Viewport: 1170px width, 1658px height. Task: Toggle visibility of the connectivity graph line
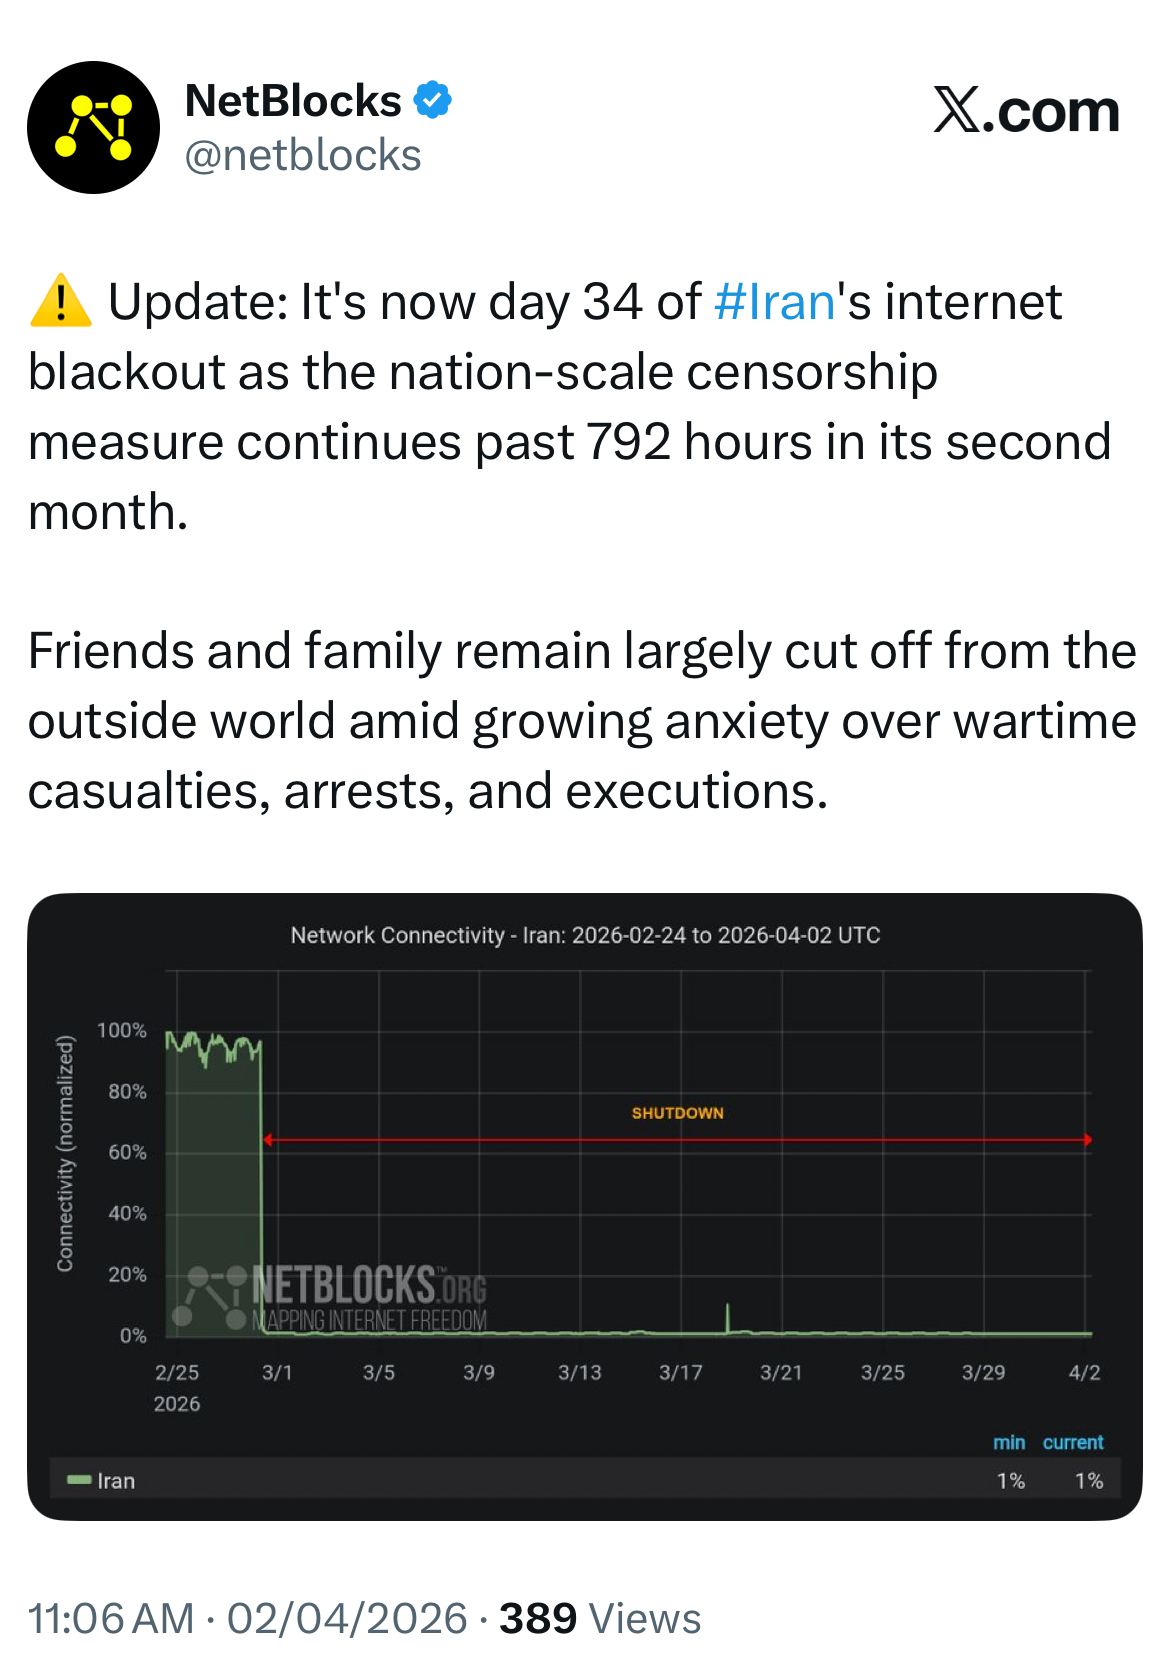[x=100, y=1481]
